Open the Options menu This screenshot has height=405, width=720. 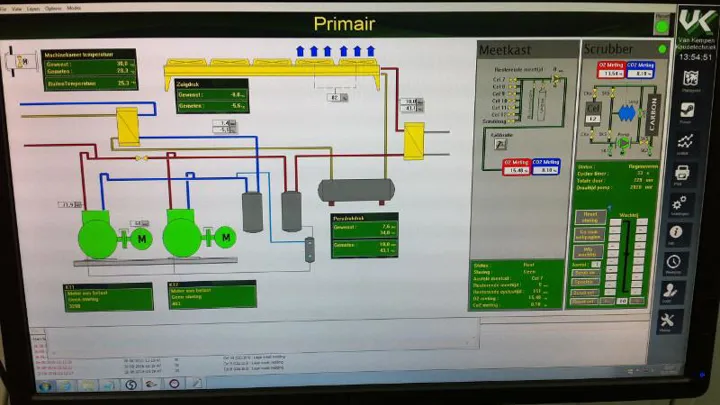pyautogui.click(x=53, y=8)
